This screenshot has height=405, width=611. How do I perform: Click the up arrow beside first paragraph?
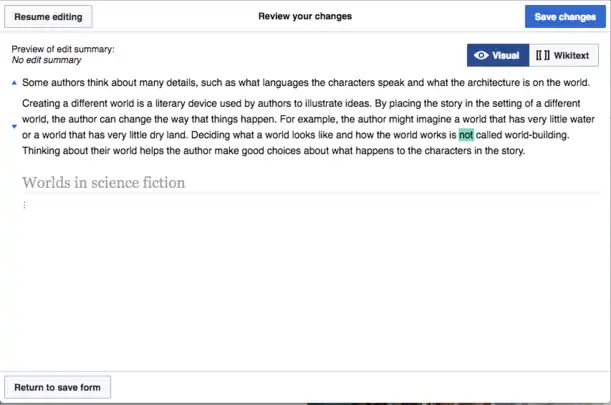(x=13, y=82)
